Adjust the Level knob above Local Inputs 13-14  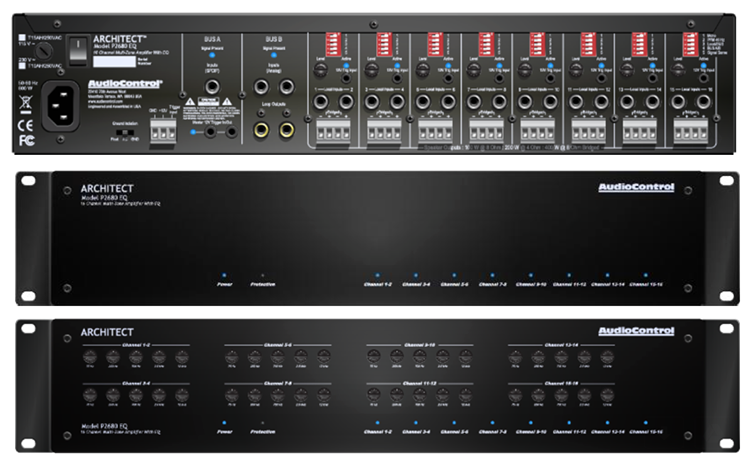click(x=627, y=70)
